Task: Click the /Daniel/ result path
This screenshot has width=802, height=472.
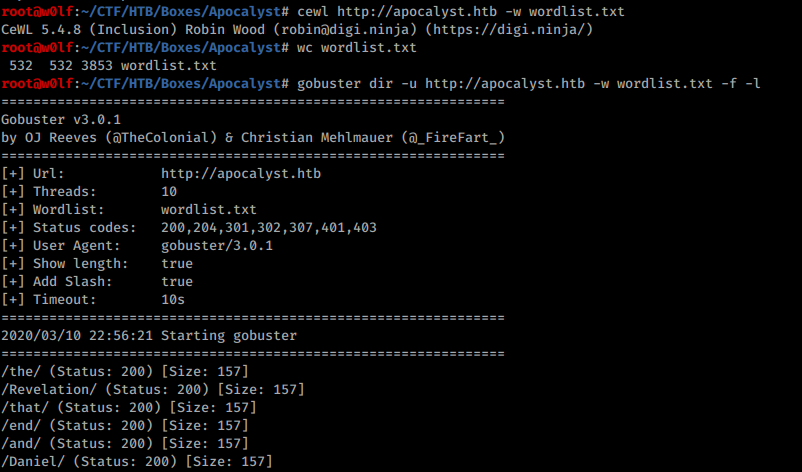Action: 33,461
